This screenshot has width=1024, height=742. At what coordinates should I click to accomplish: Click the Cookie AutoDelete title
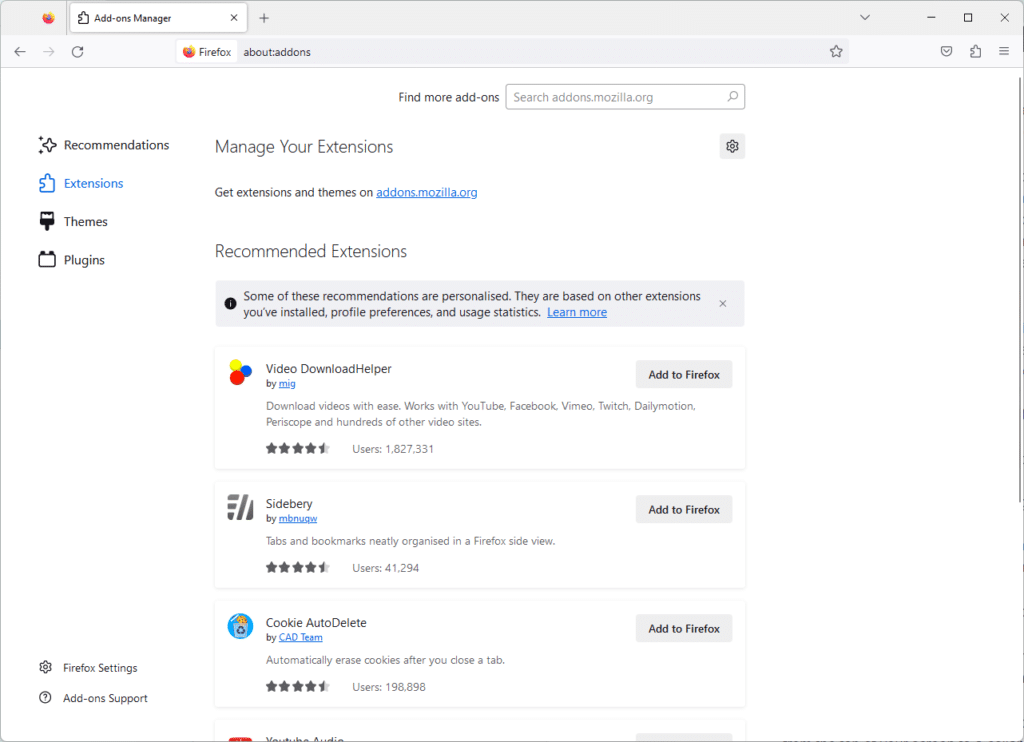coord(316,623)
